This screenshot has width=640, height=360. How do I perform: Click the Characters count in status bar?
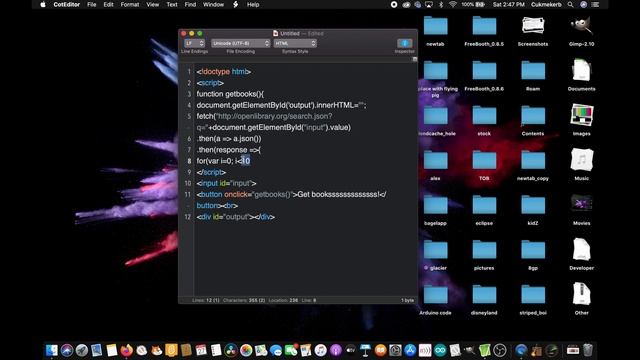(244, 300)
